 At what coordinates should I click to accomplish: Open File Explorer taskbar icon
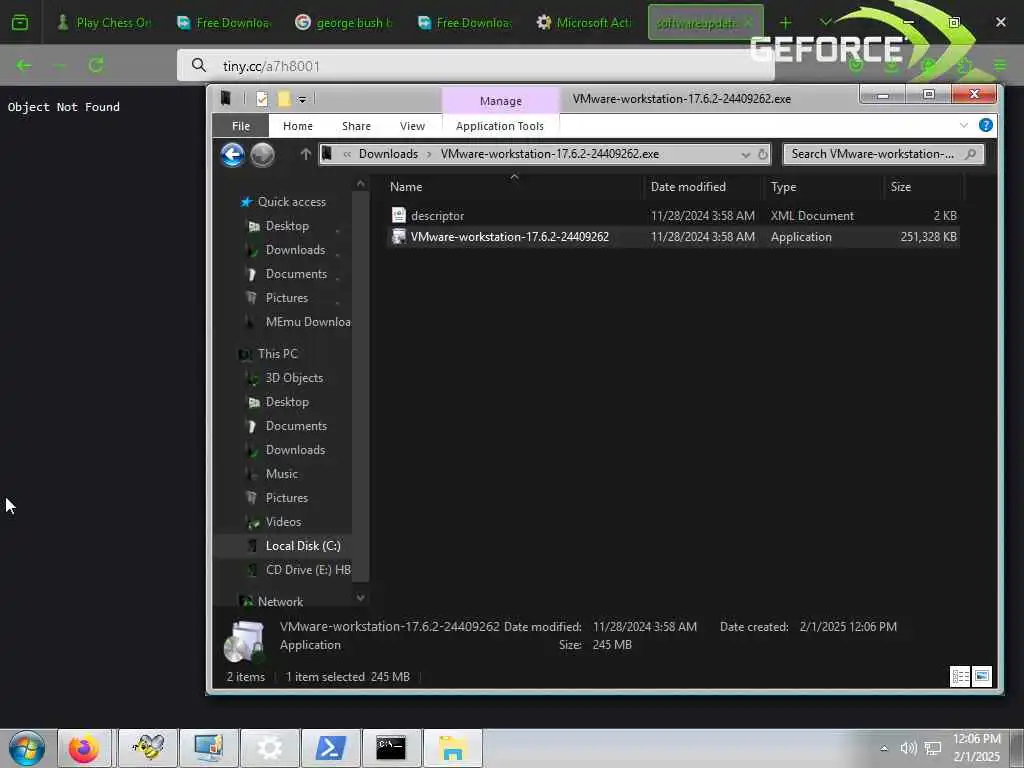pos(452,748)
